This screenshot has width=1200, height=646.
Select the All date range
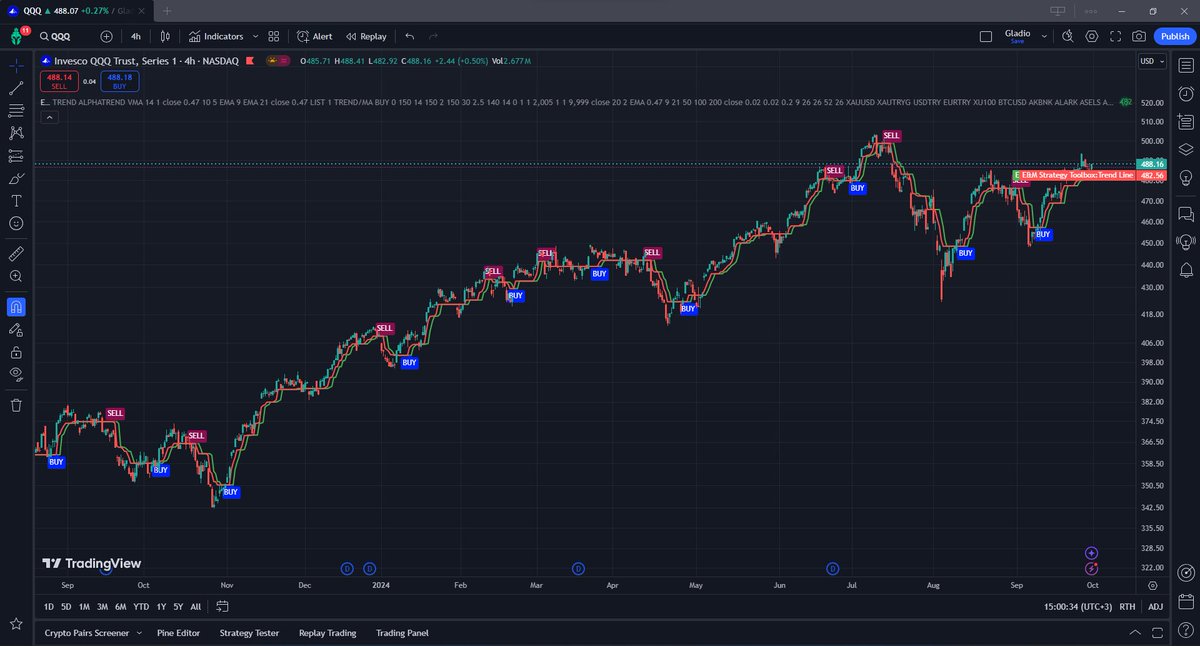tap(195, 607)
